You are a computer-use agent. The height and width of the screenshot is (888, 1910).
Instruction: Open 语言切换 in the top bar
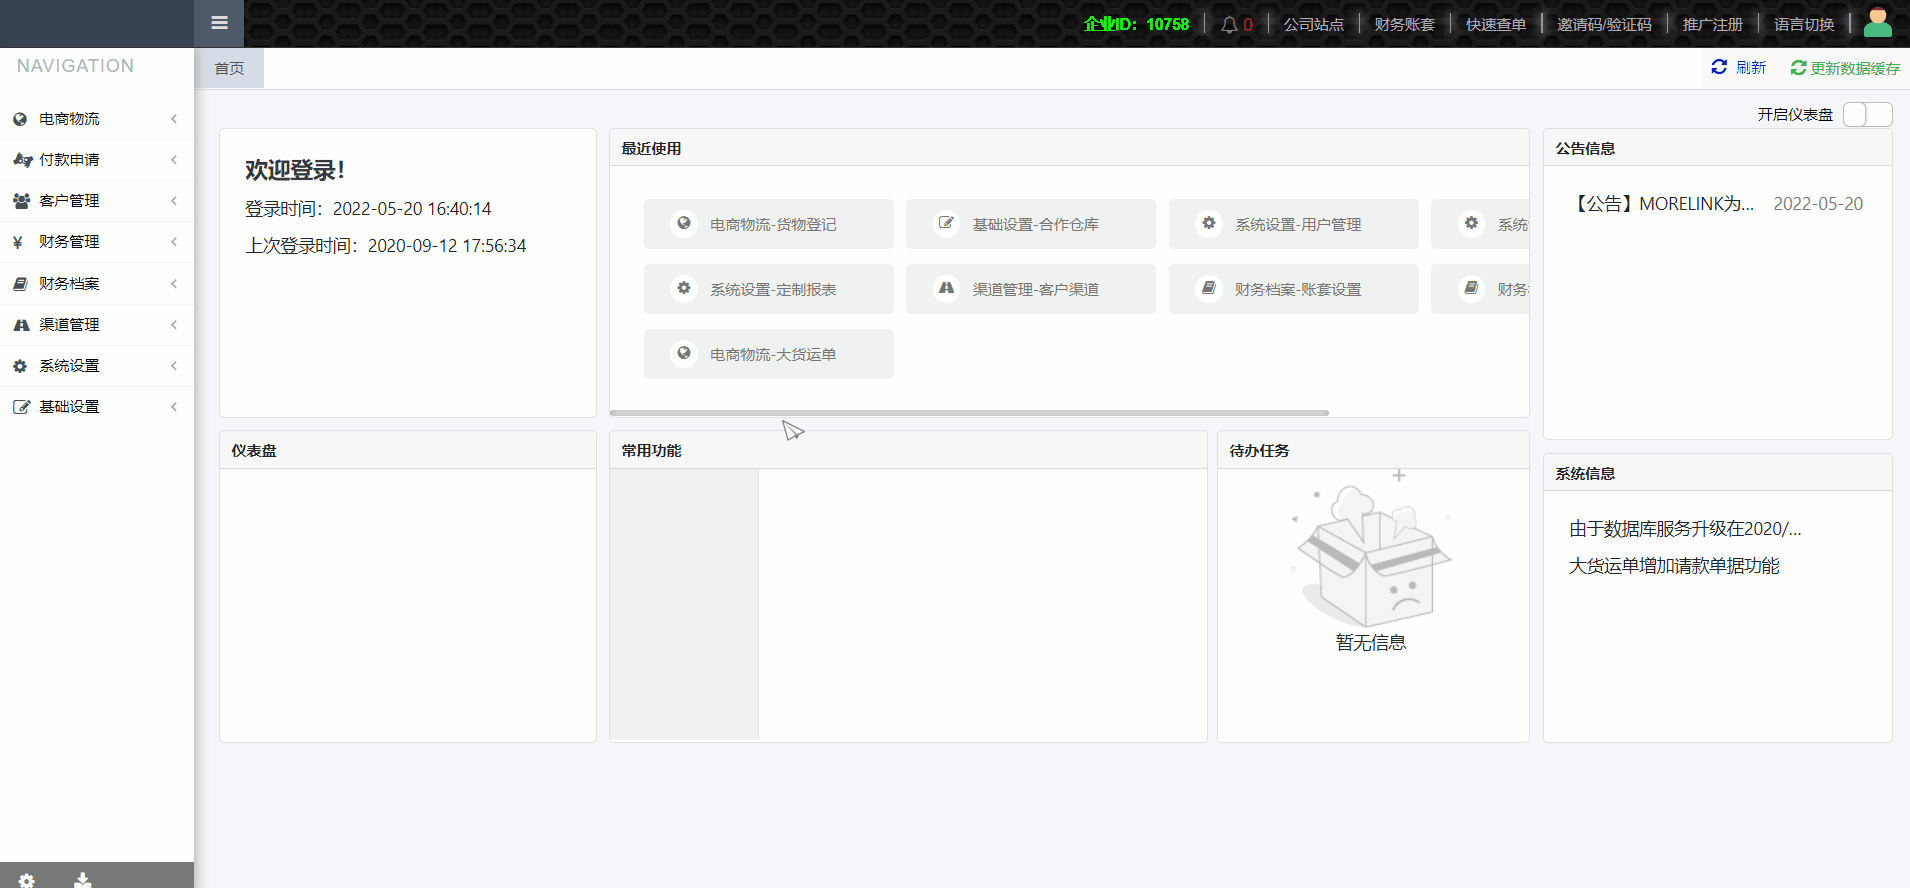1804,24
